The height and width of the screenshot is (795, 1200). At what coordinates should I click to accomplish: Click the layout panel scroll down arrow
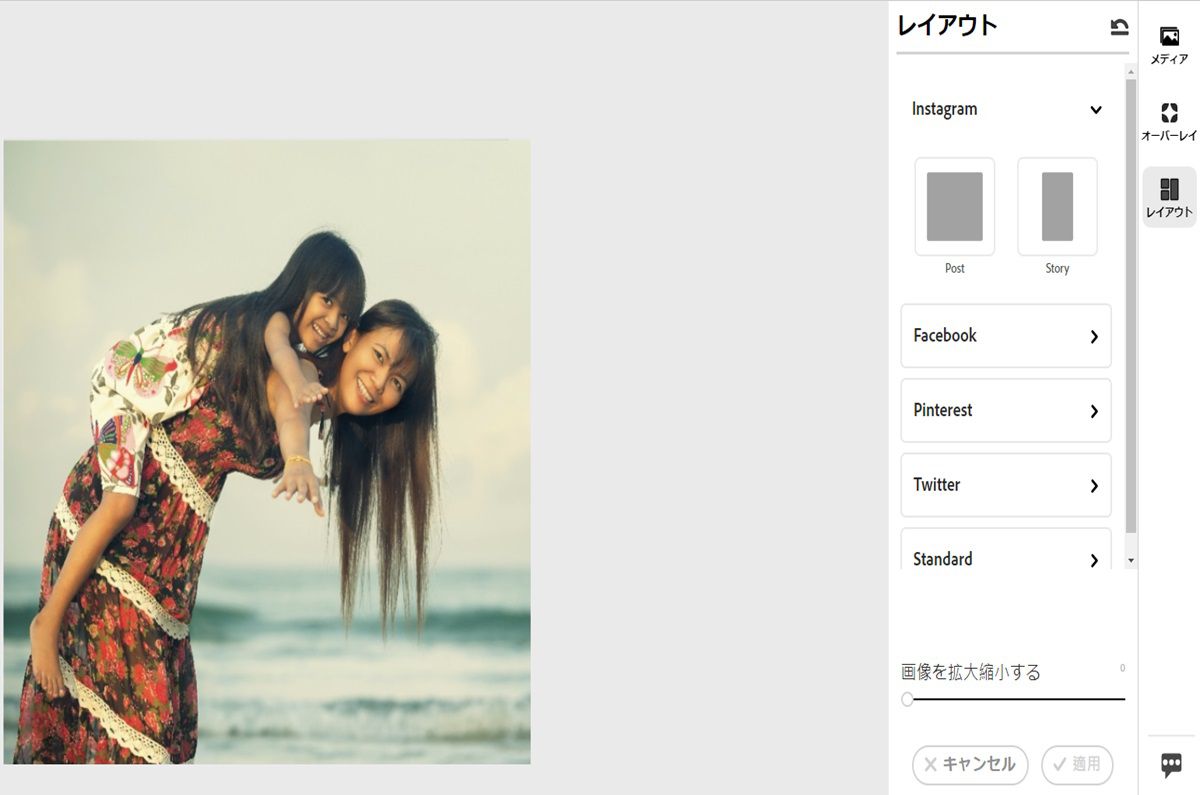1131,561
